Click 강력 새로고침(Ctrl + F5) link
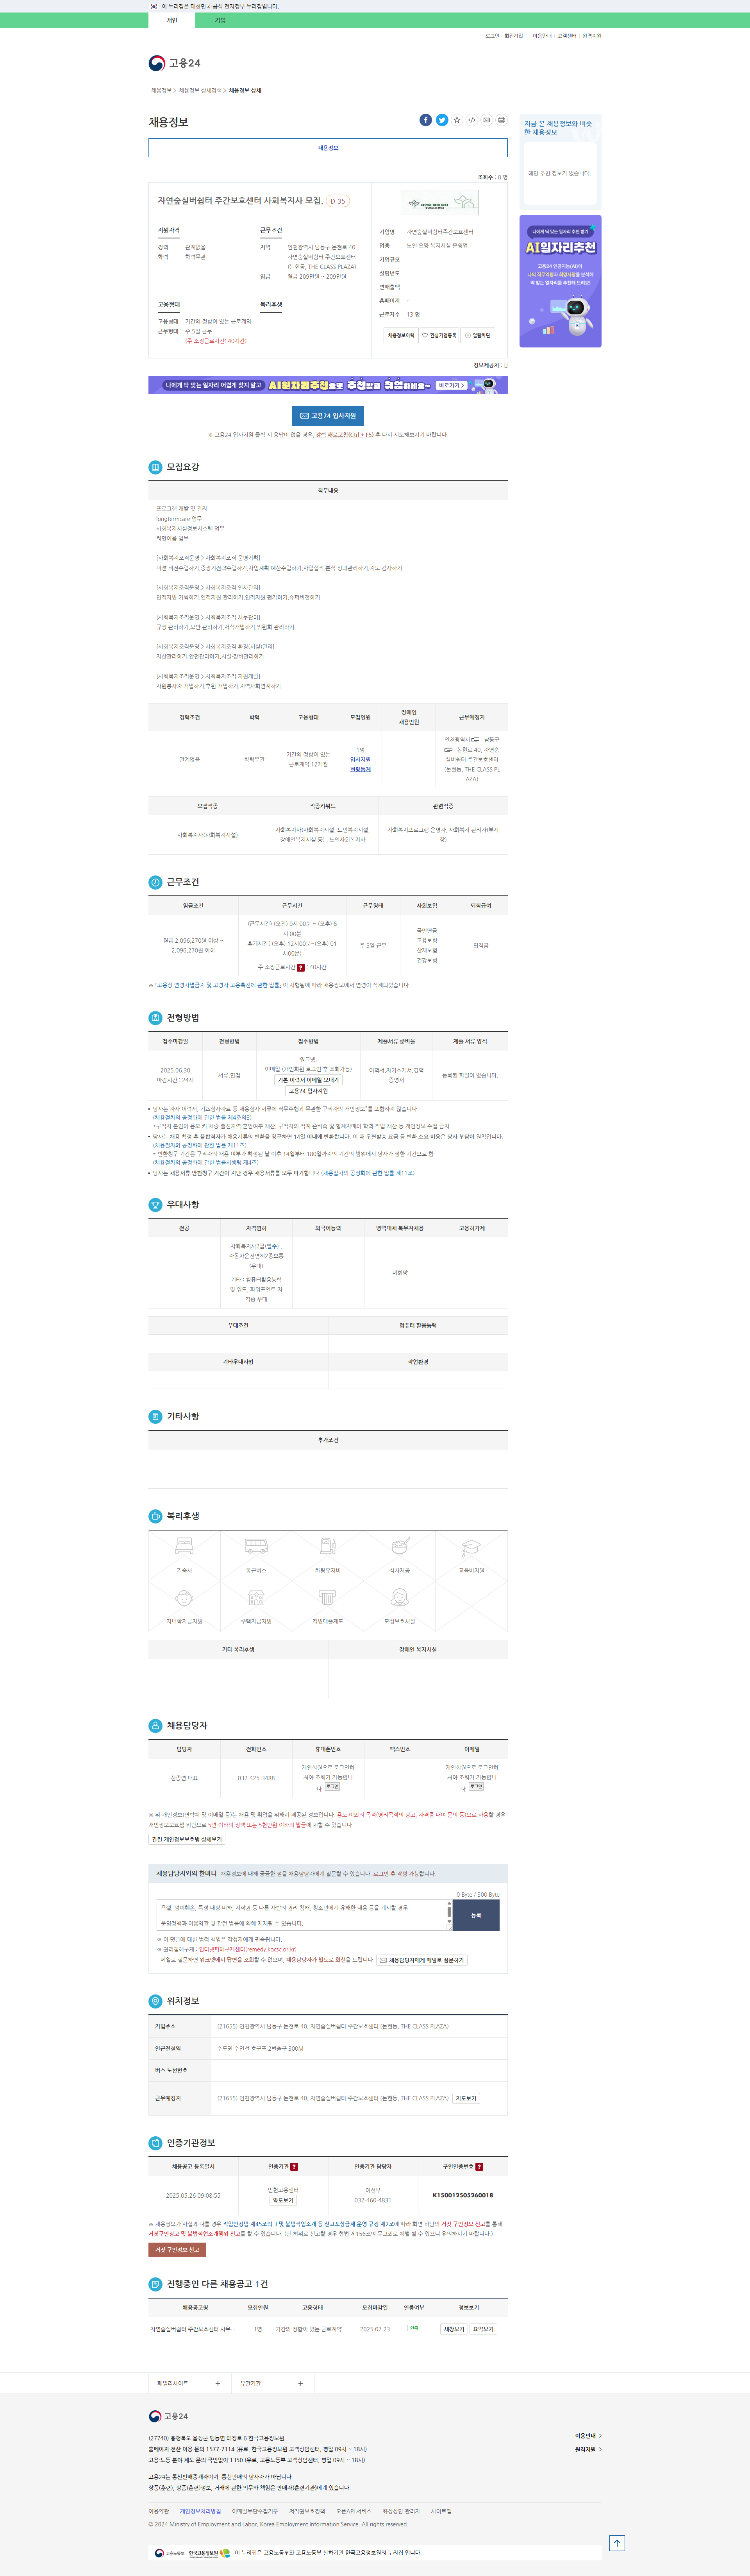Viewport: 750px width, 2576px height. pos(345,435)
